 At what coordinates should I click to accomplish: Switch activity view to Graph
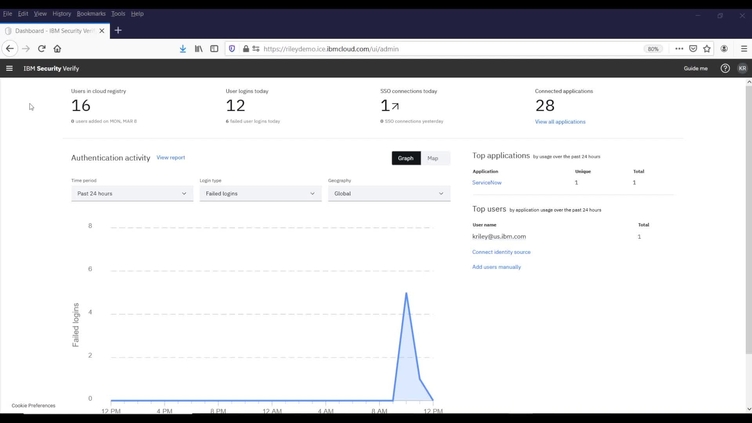pos(405,158)
